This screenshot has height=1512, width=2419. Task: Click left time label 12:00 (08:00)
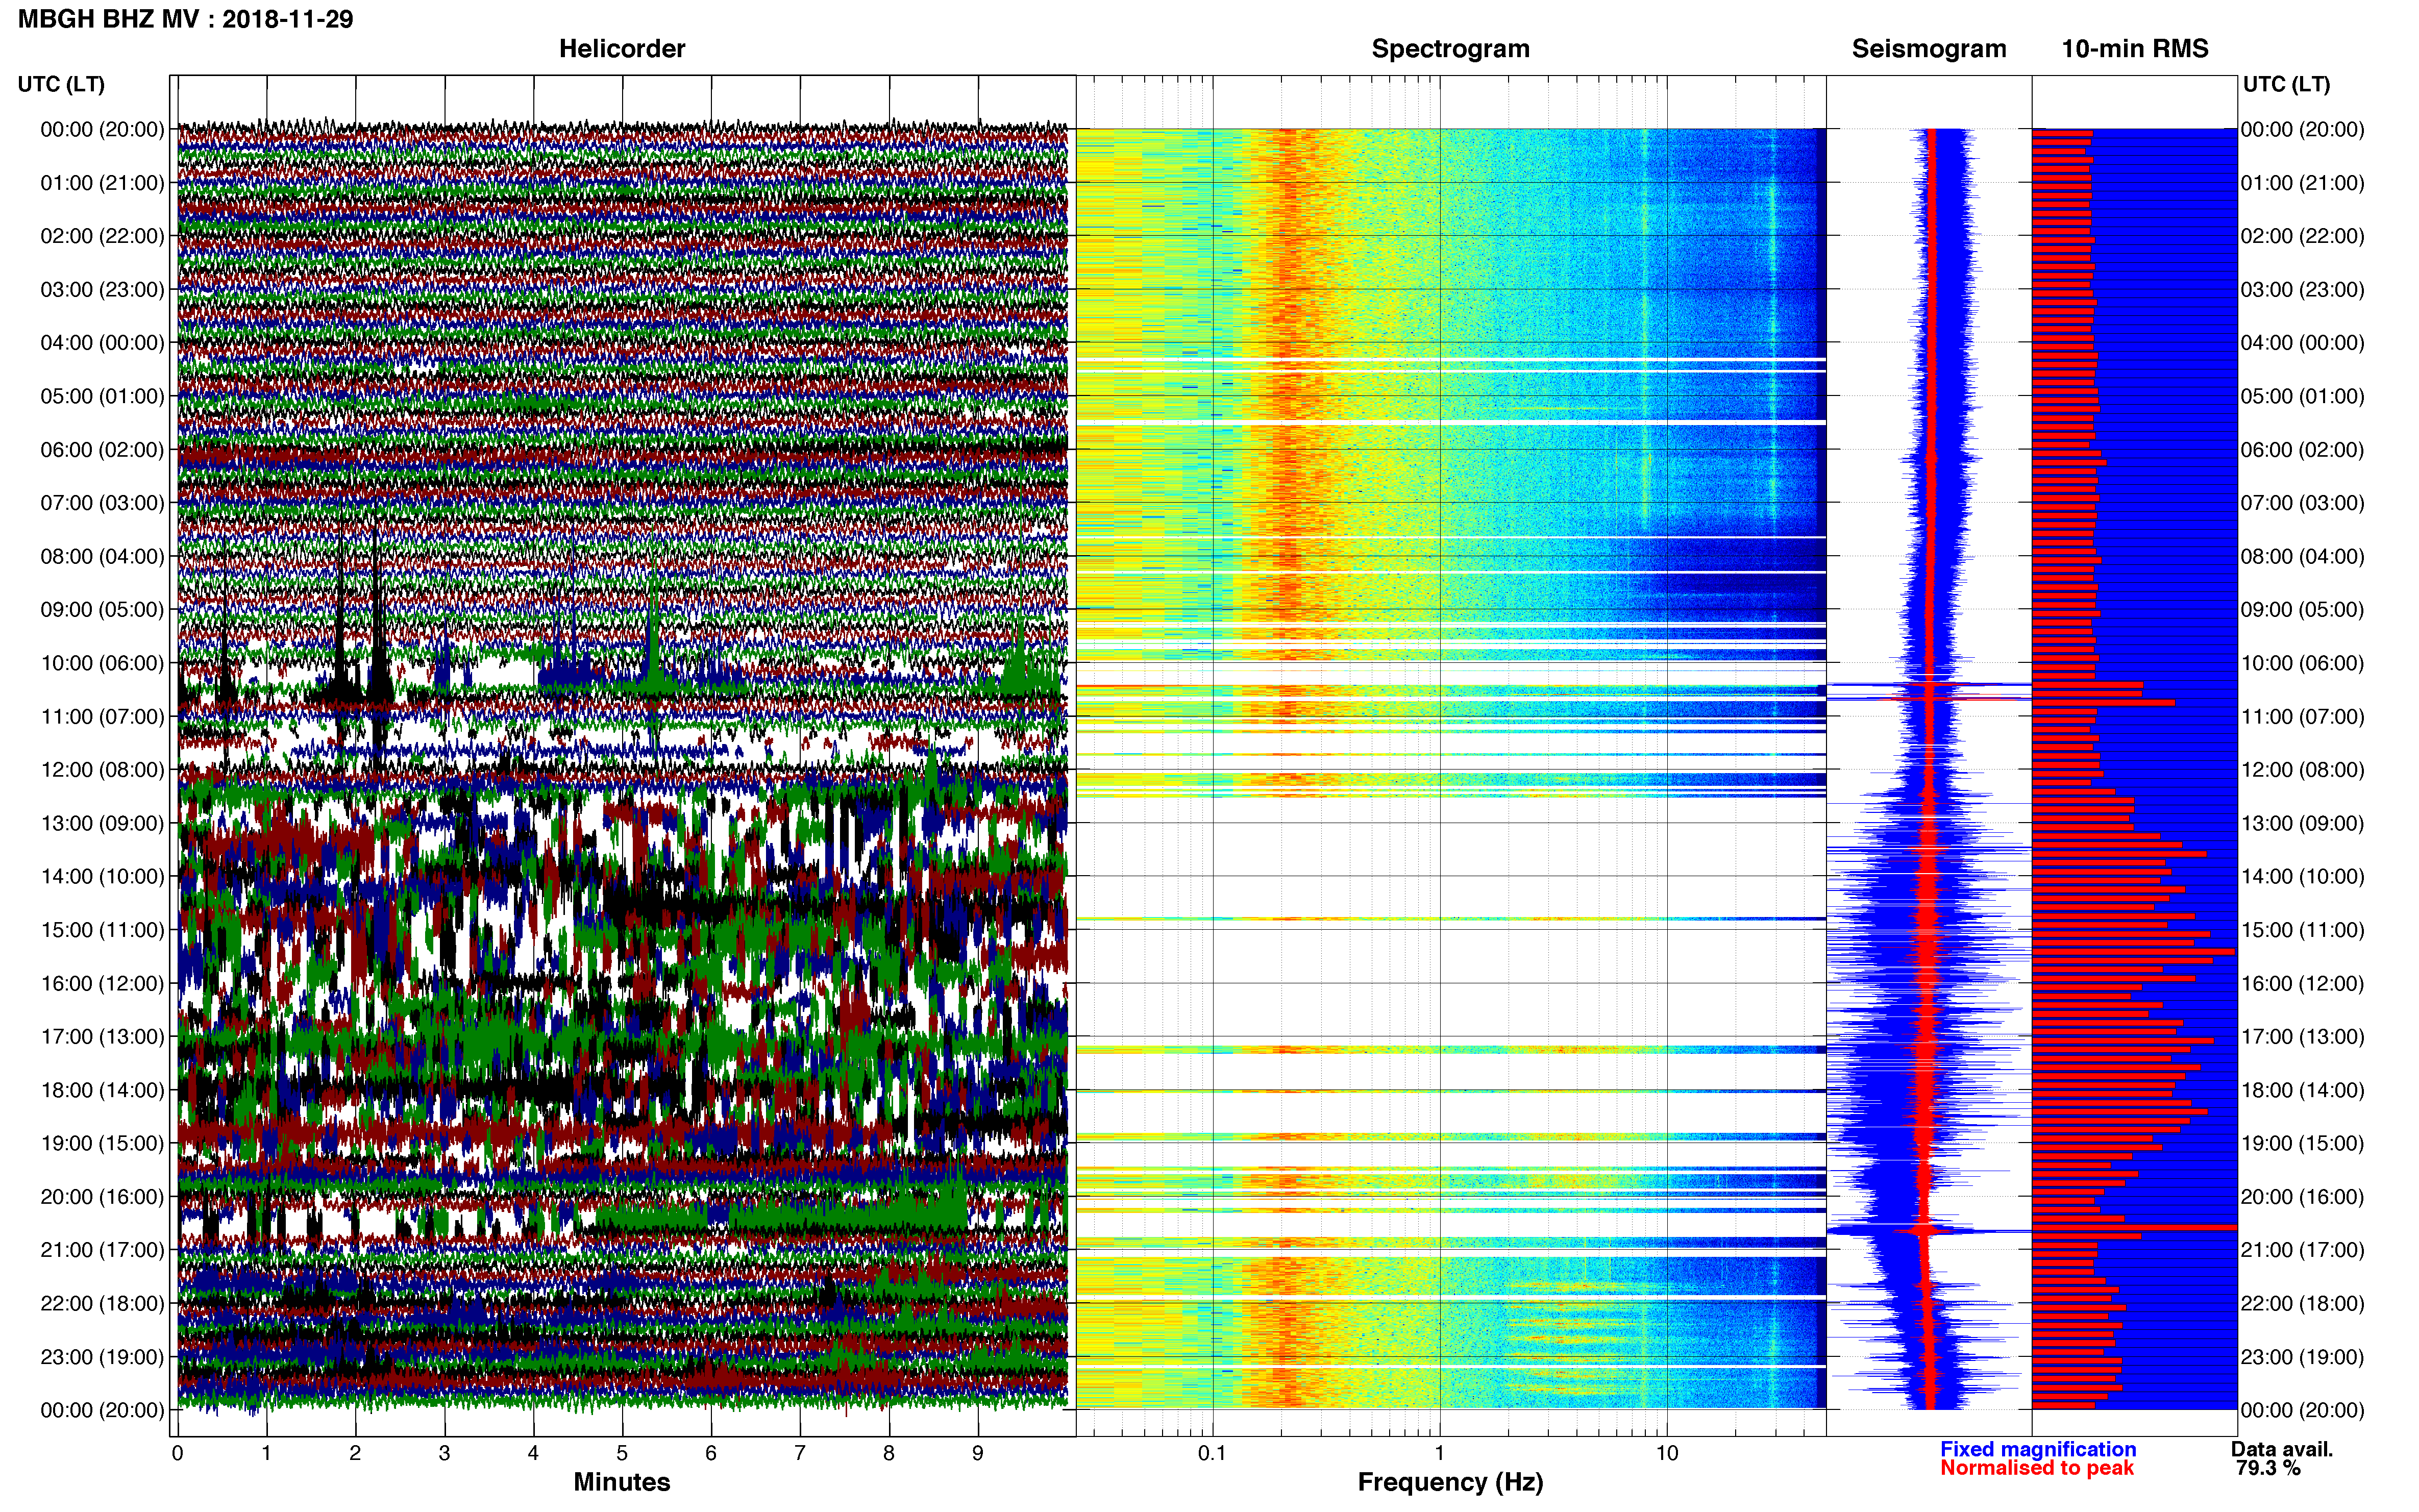point(102,770)
